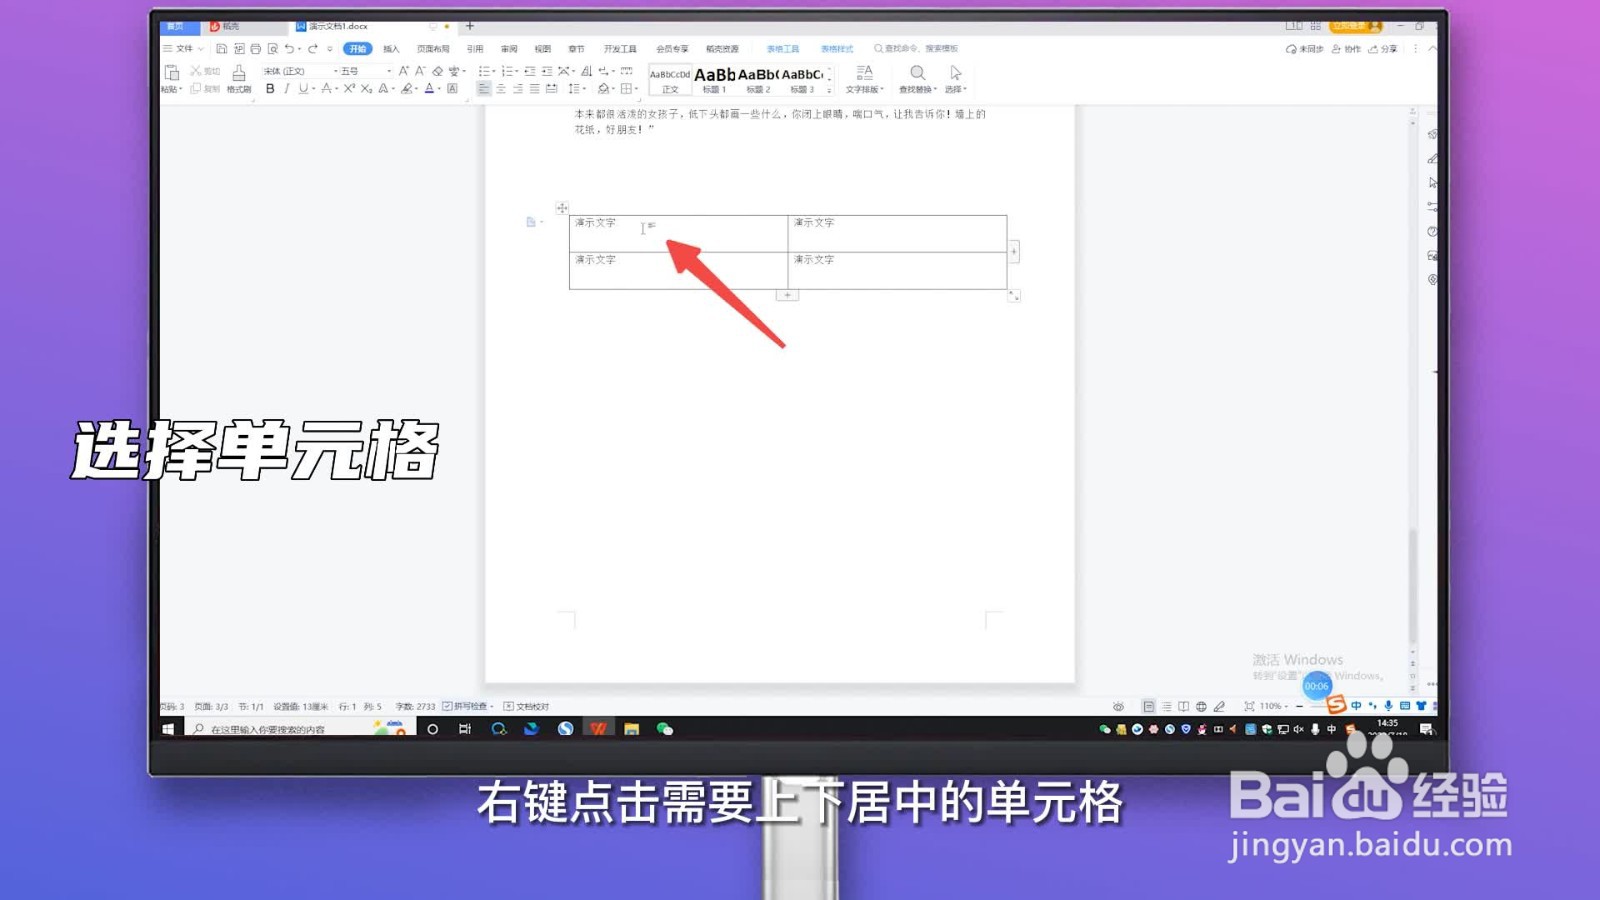Click the superscript formatting icon
1600x900 pixels.
(x=351, y=89)
